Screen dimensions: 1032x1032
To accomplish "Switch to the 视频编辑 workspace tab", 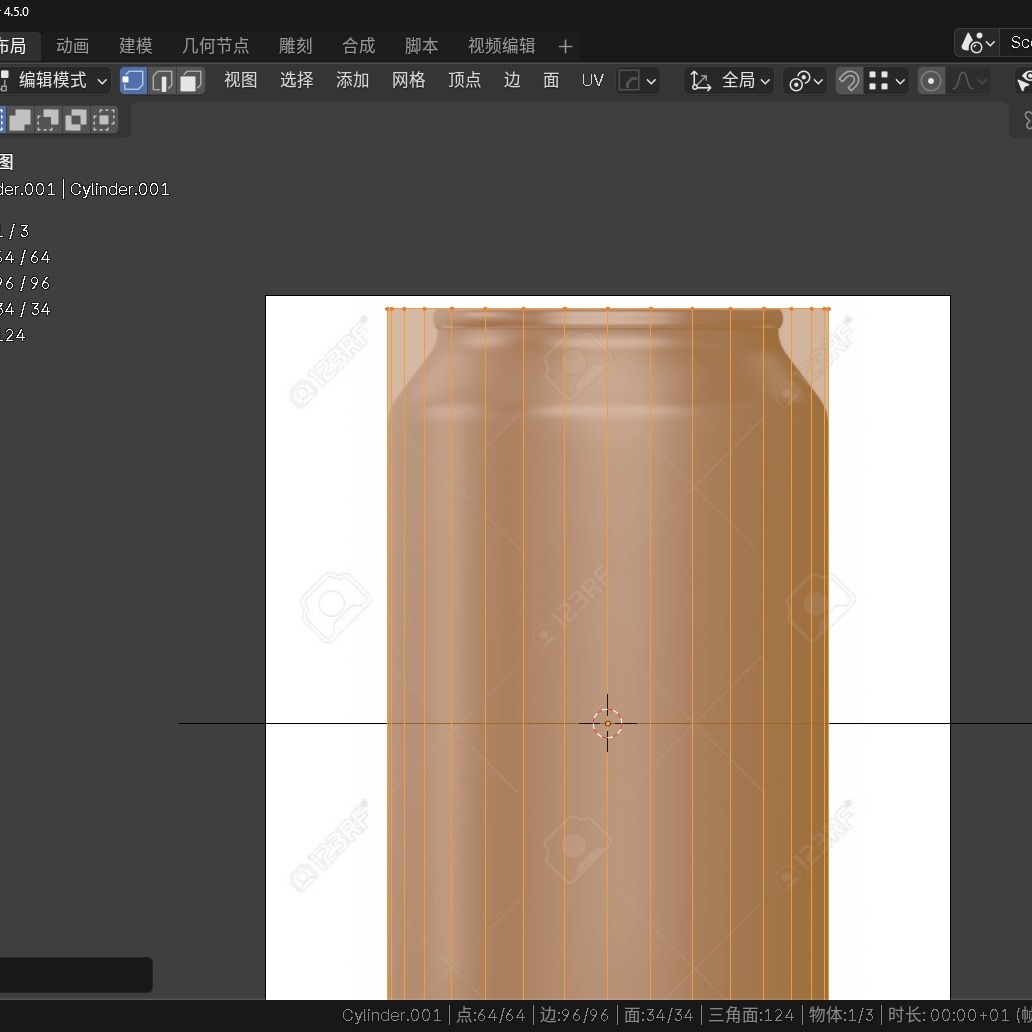I will click(501, 46).
